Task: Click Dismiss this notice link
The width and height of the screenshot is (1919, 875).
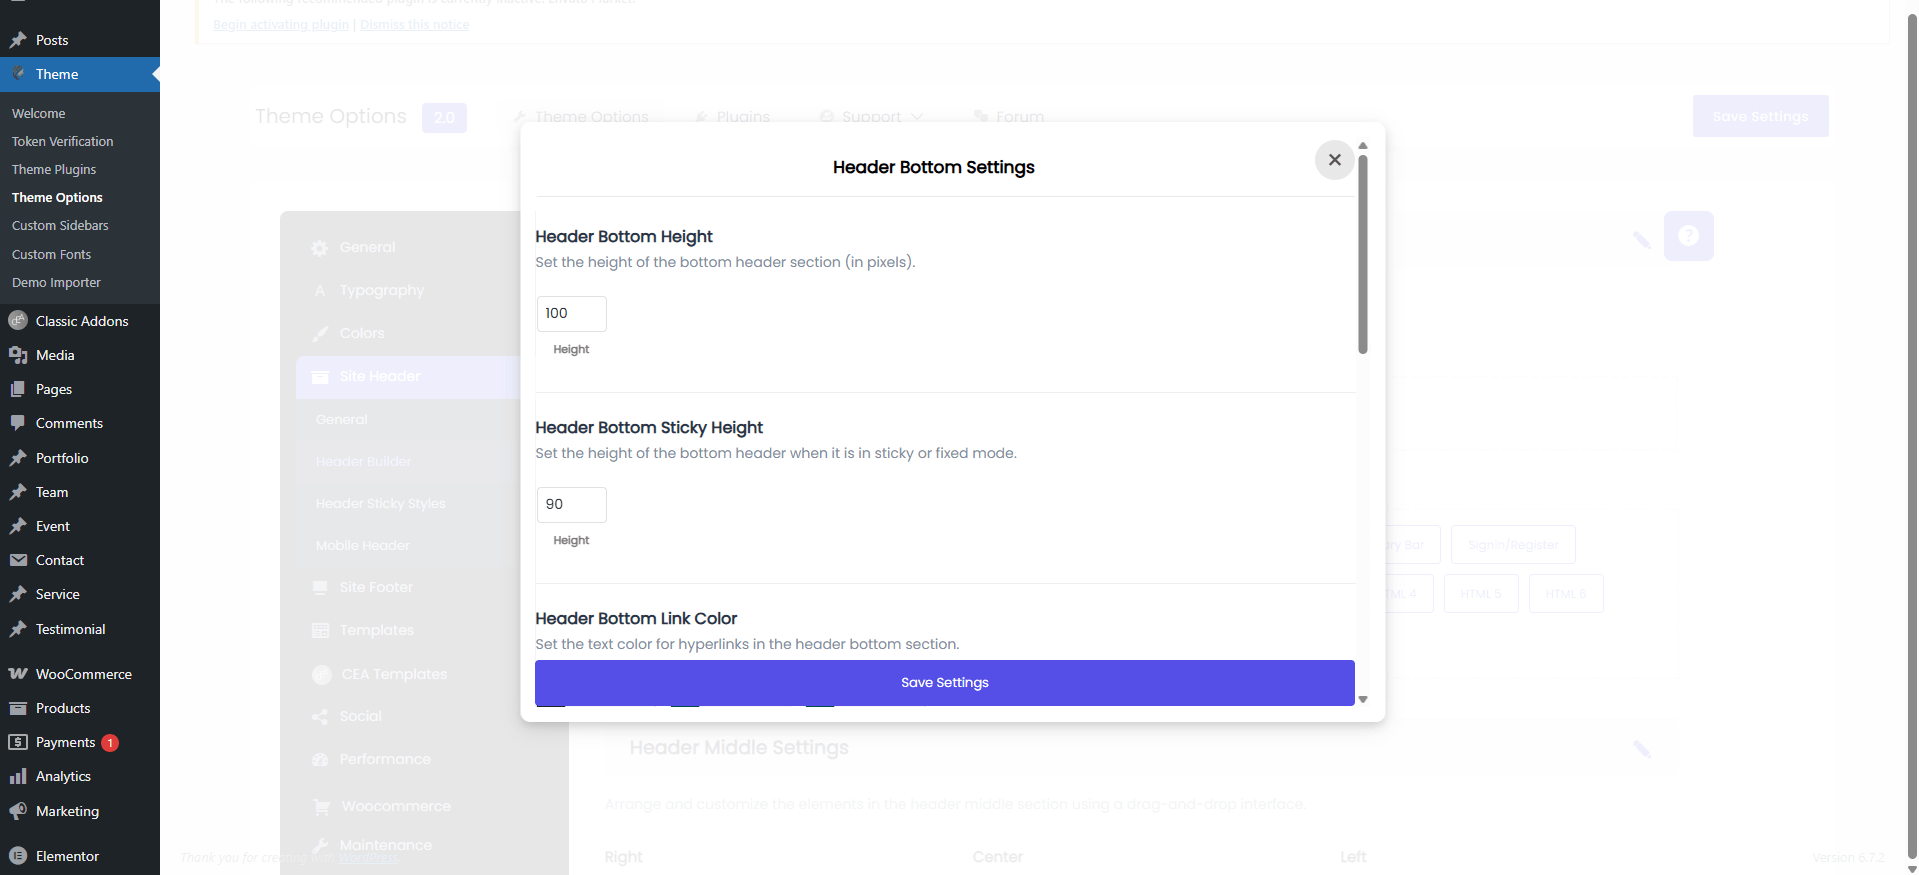Action: (414, 25)
